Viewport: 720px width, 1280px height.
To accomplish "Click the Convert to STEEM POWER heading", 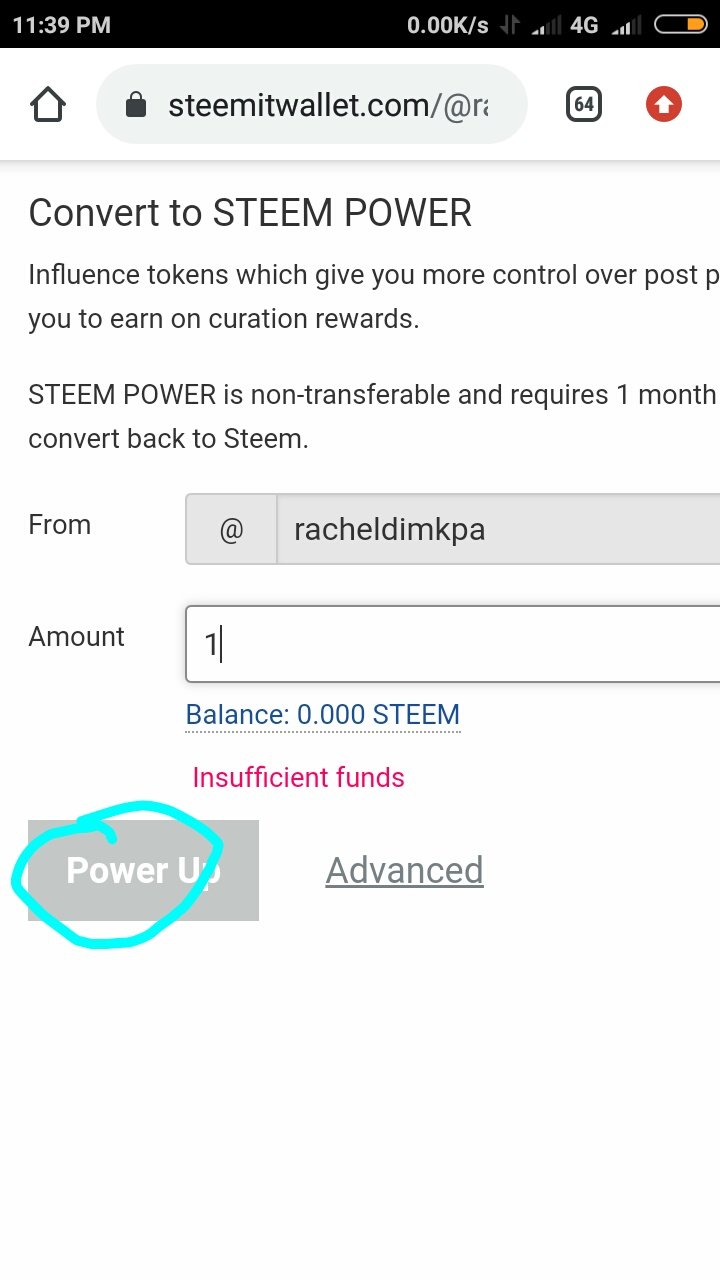I will coord(250,213).
